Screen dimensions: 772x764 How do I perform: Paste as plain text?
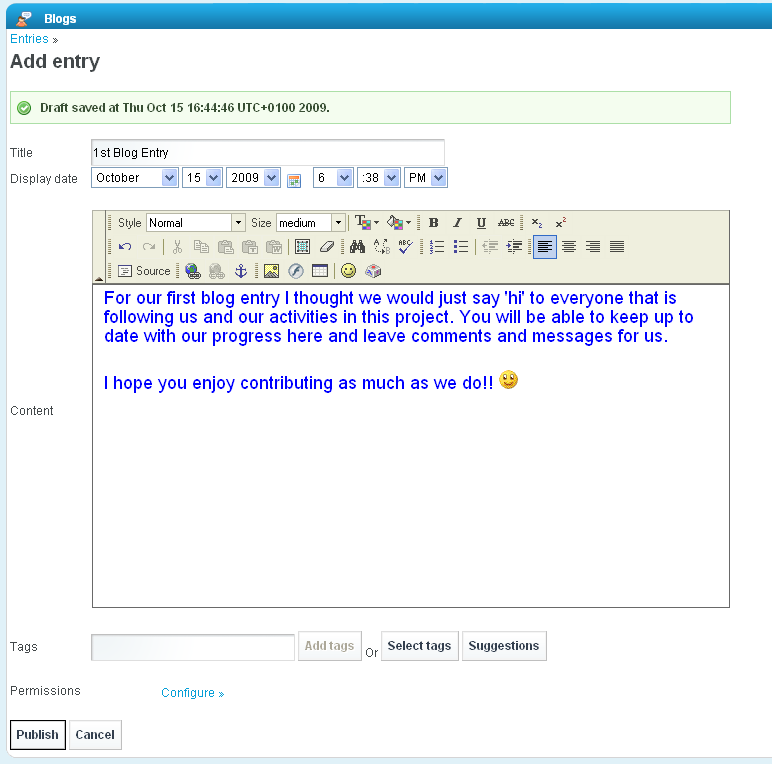coord(250,247)
